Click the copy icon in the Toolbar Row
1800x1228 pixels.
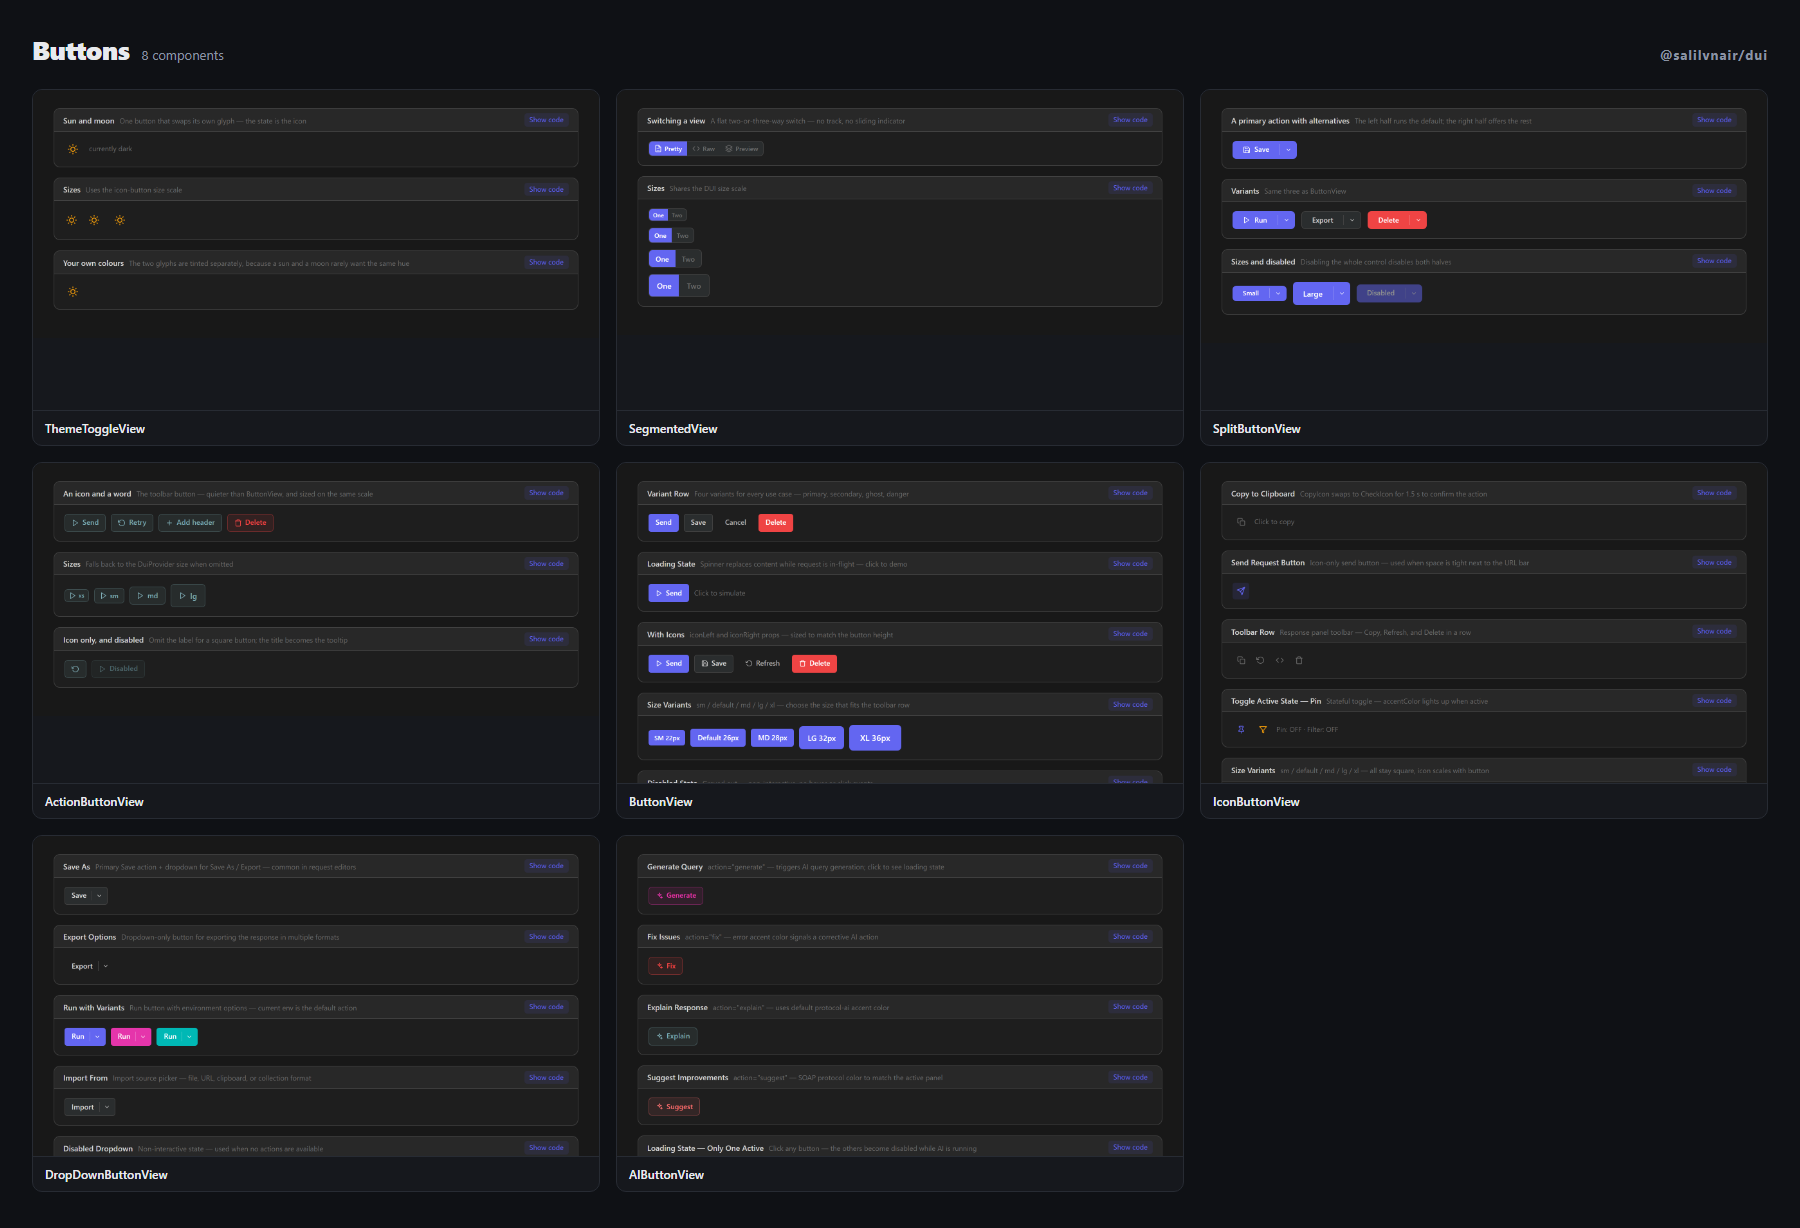pos(1241,660)
